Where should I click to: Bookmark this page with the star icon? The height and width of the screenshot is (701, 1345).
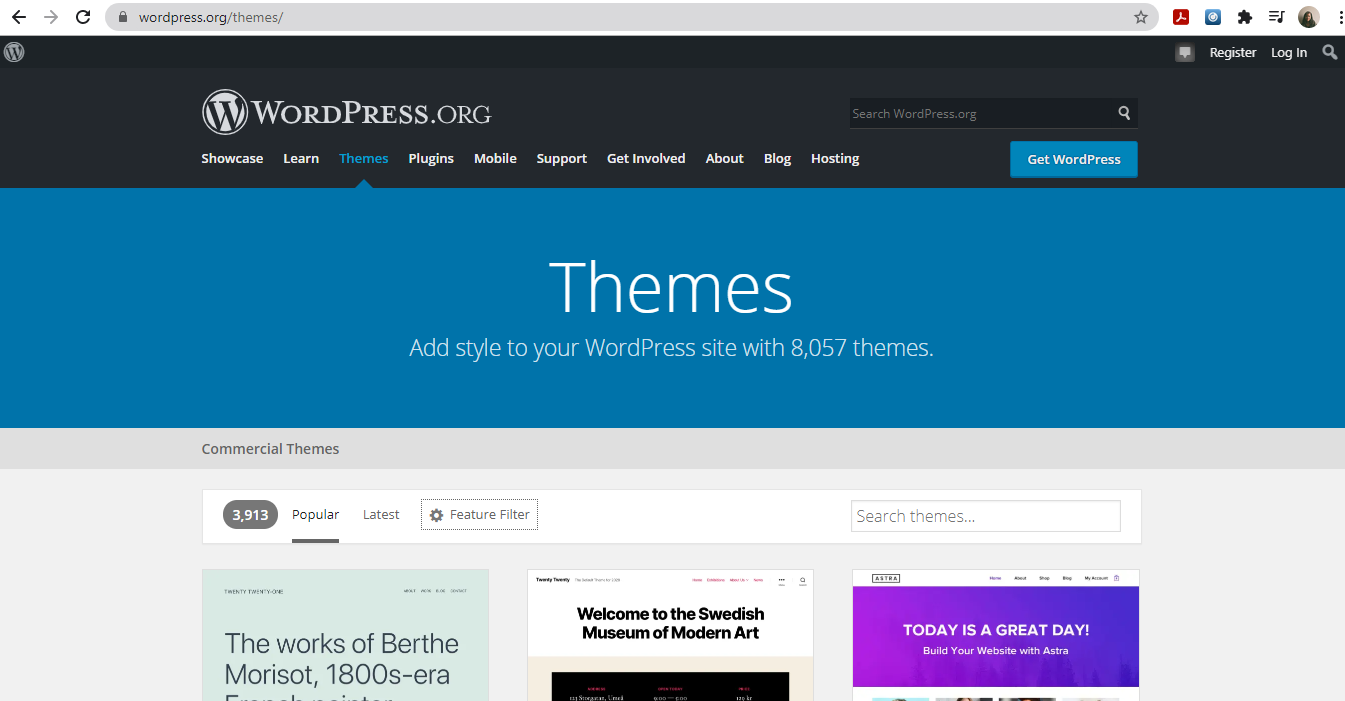1141,17
